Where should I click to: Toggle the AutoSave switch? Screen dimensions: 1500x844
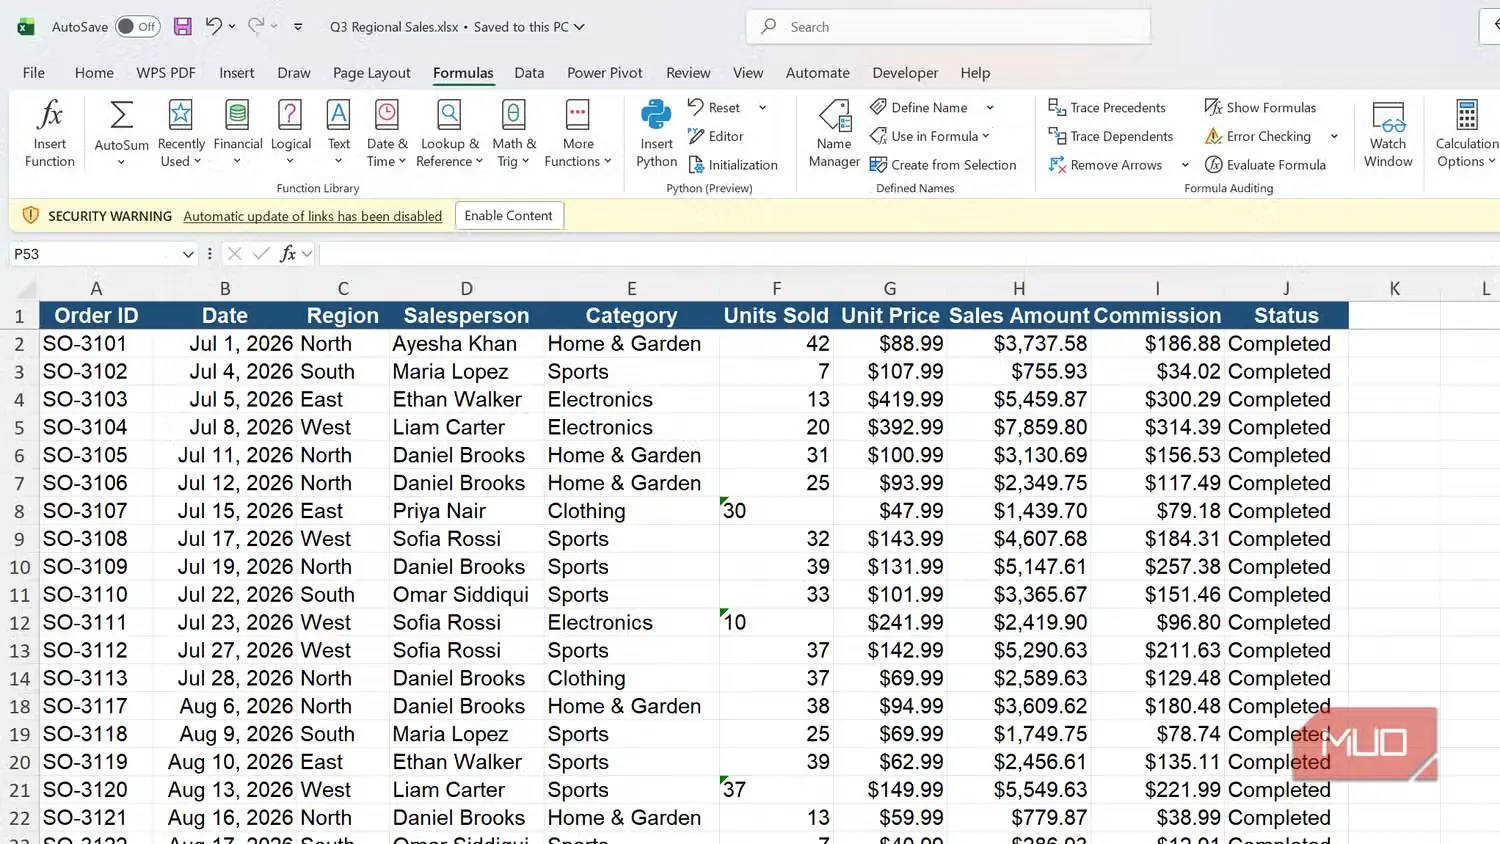137,27
